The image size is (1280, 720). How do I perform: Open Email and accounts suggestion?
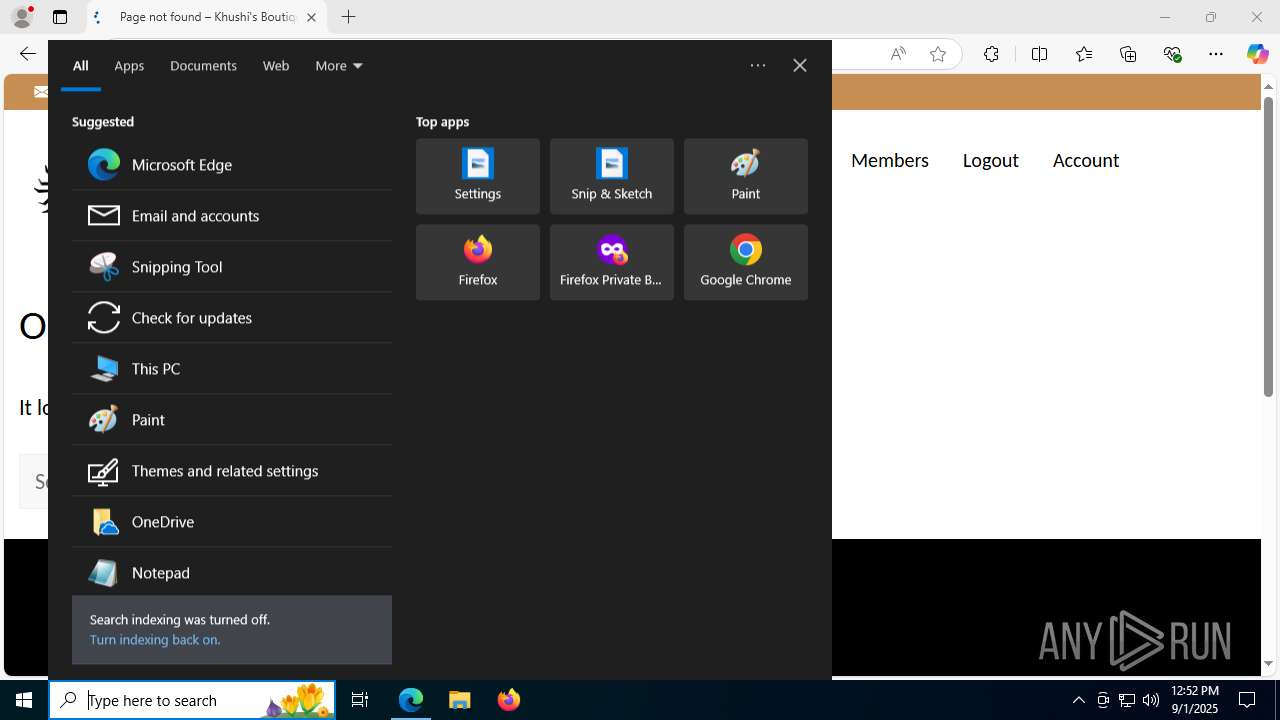(x=232, y=215)
